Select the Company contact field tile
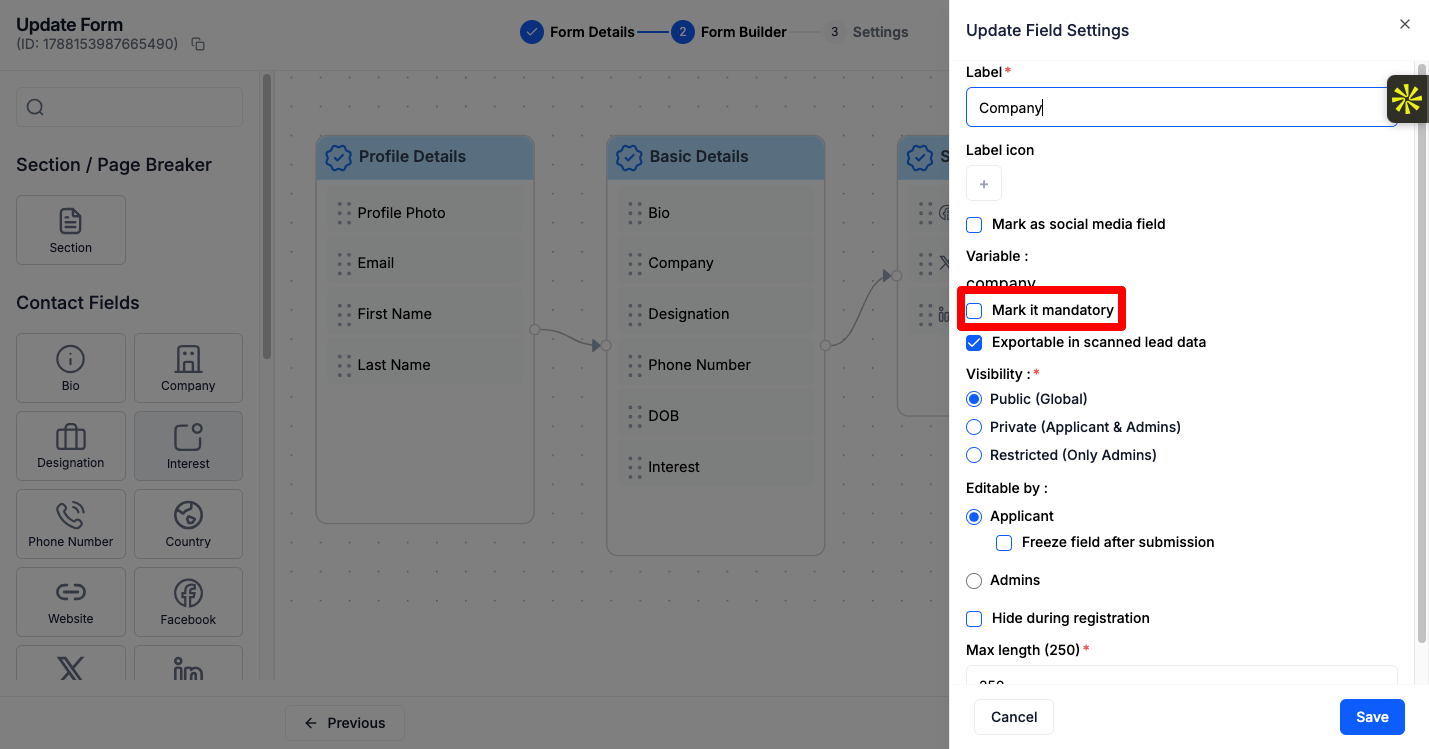 pos(188,368)
